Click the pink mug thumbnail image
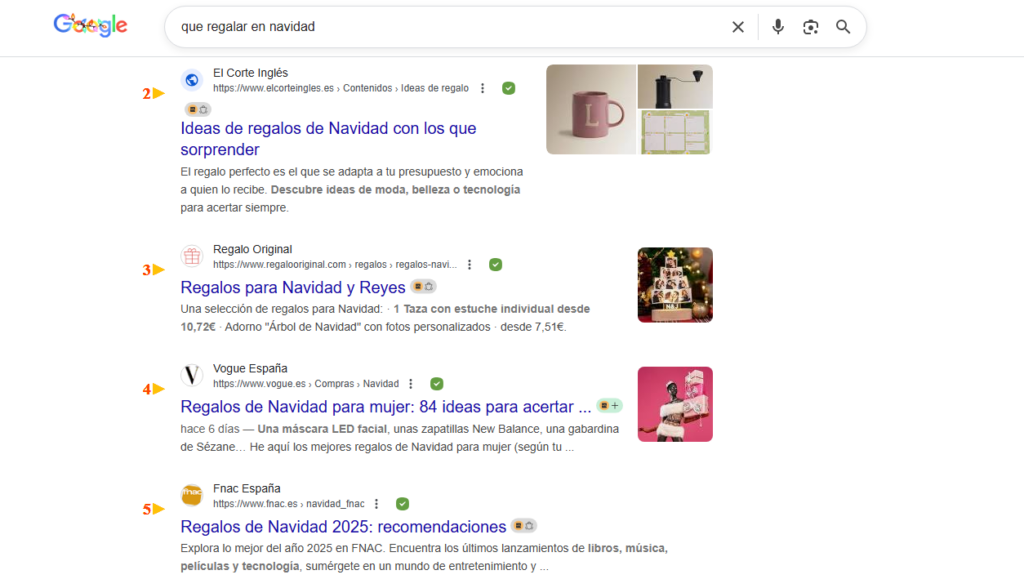 coord(591,109)
